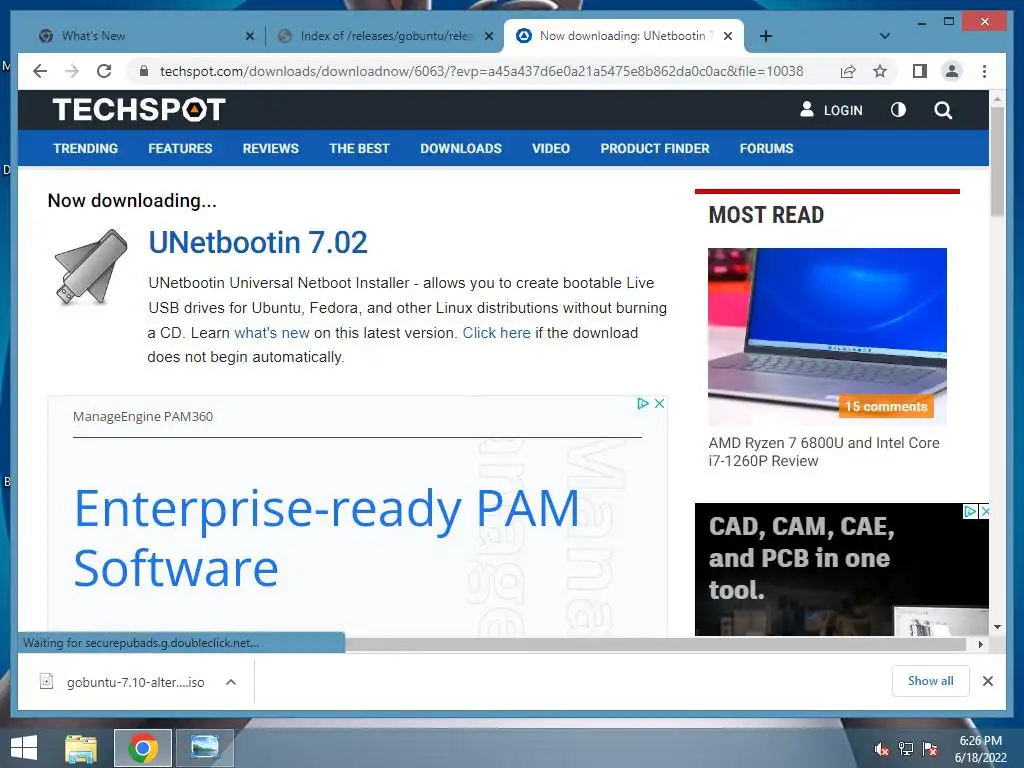
Task: Open the FEATURES menu
Action: point(180,148)
